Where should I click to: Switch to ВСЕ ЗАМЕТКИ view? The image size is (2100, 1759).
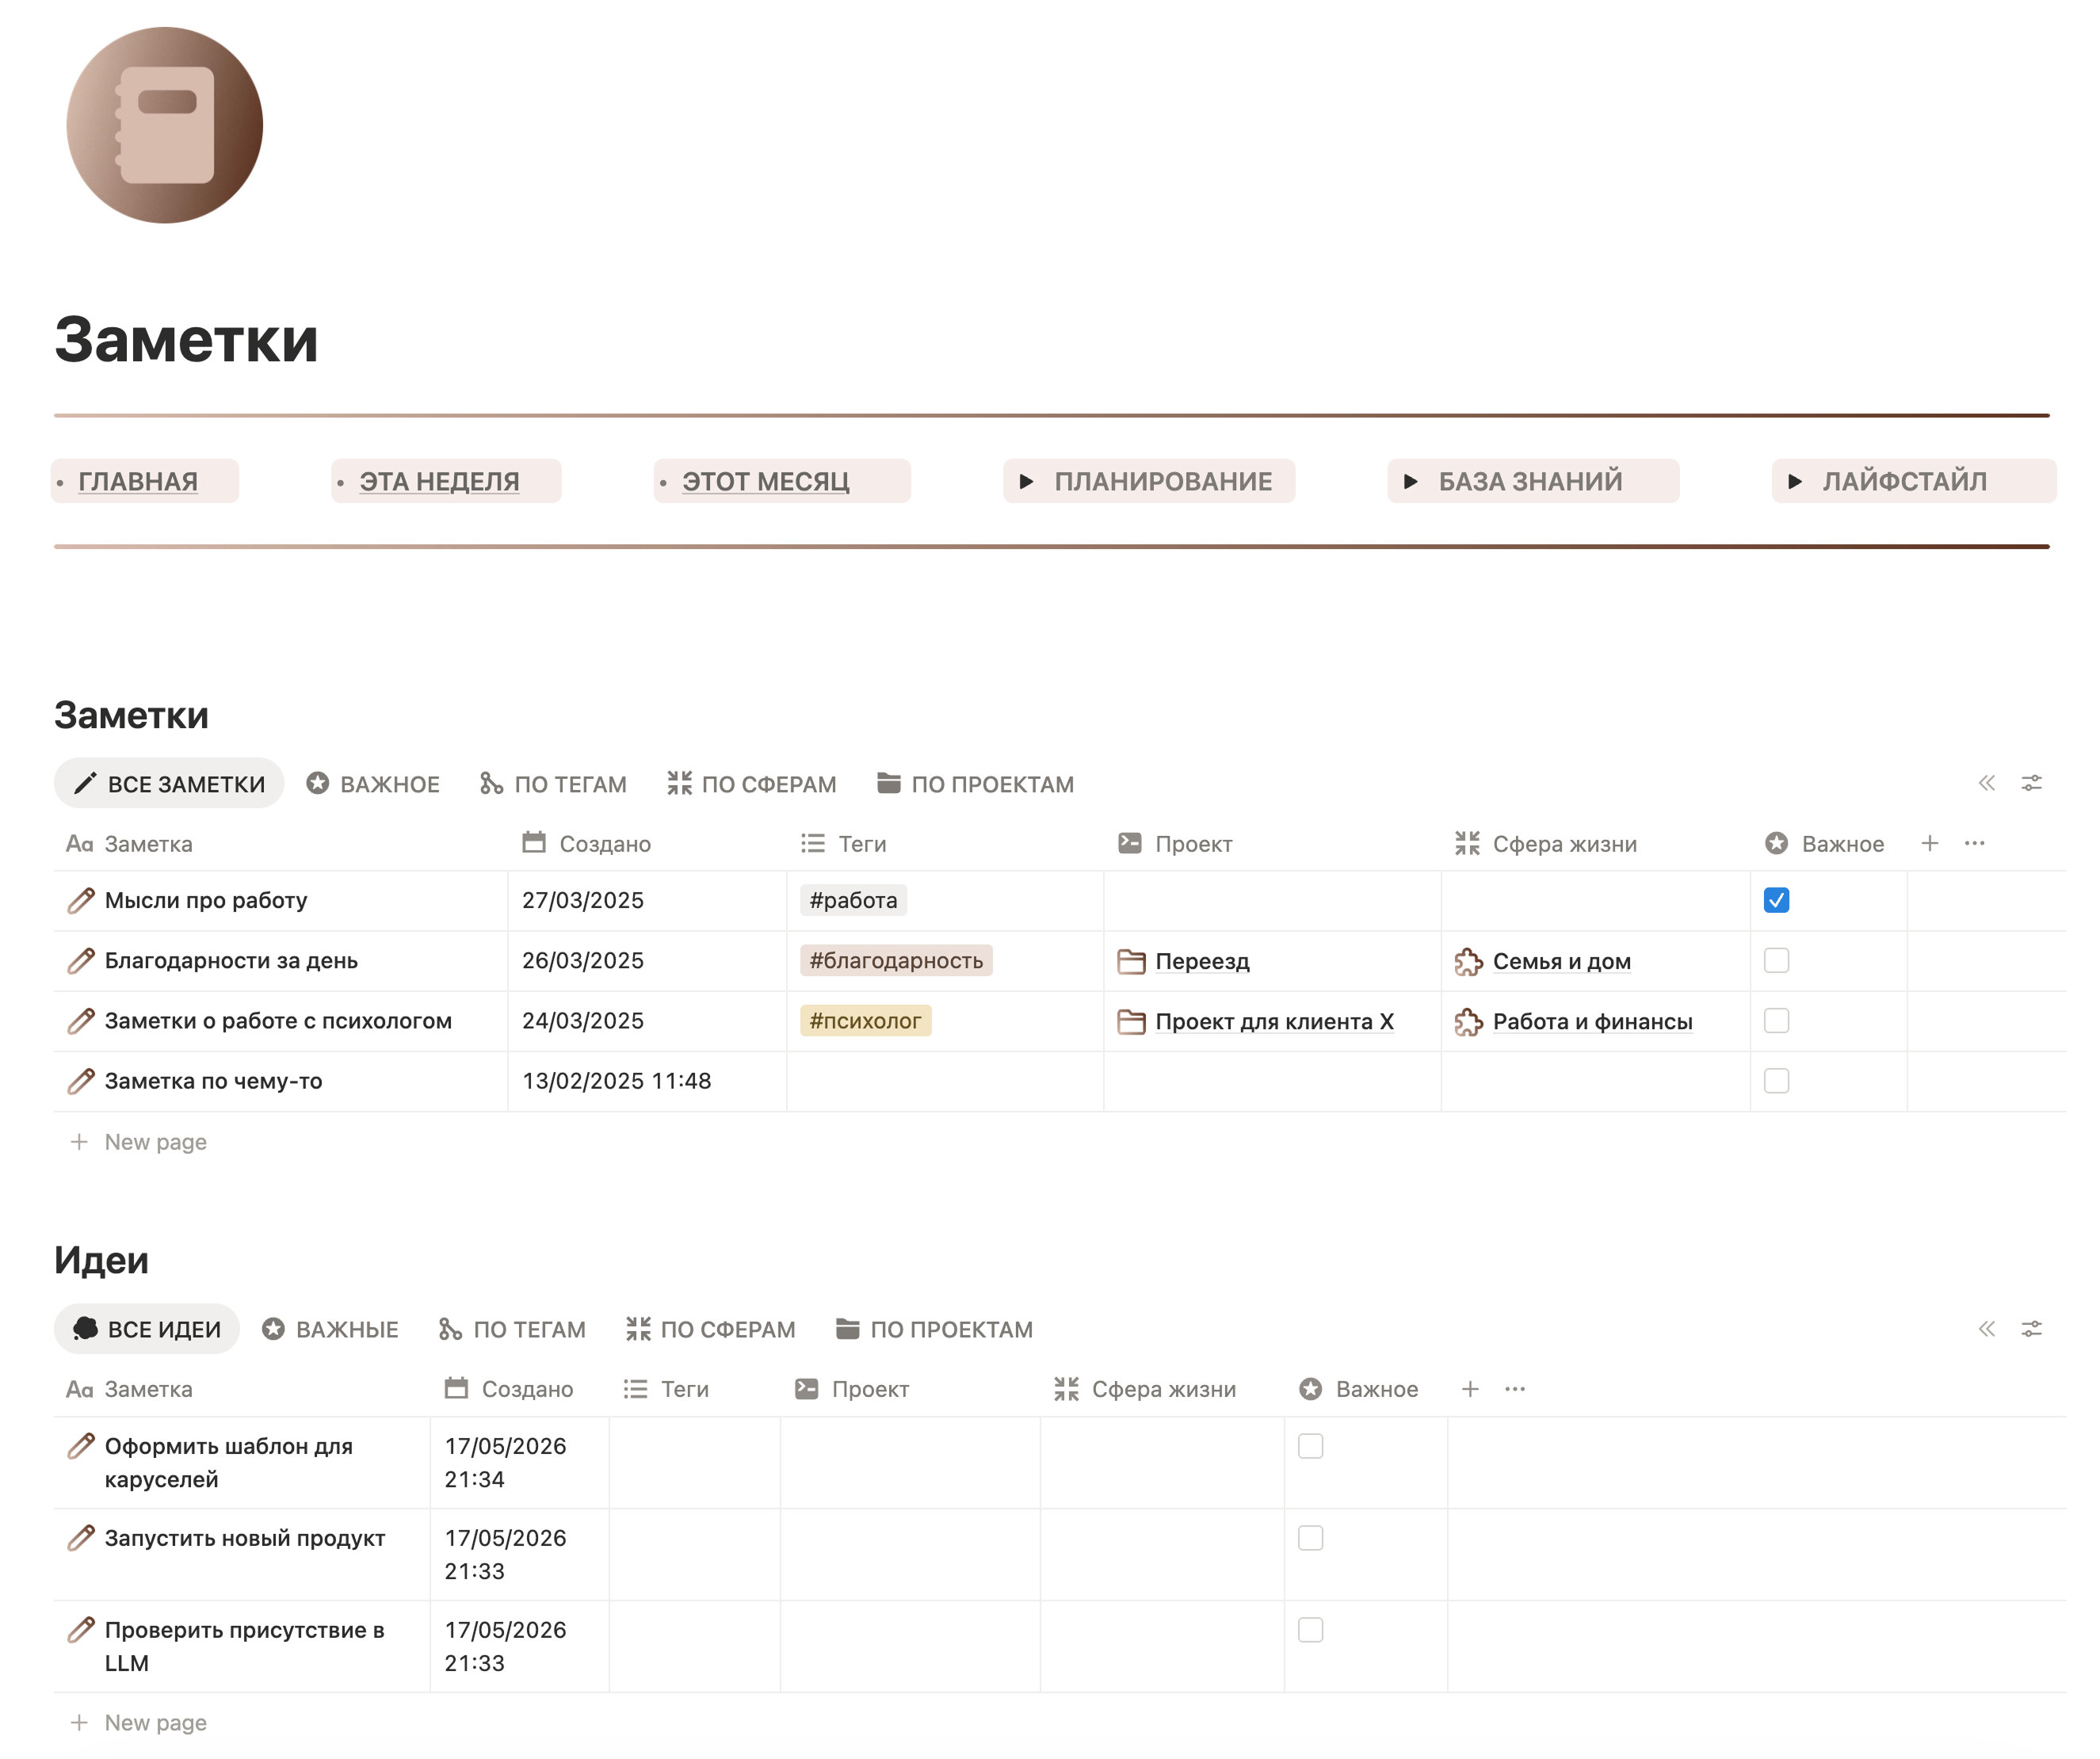click(x=169, y=783)
